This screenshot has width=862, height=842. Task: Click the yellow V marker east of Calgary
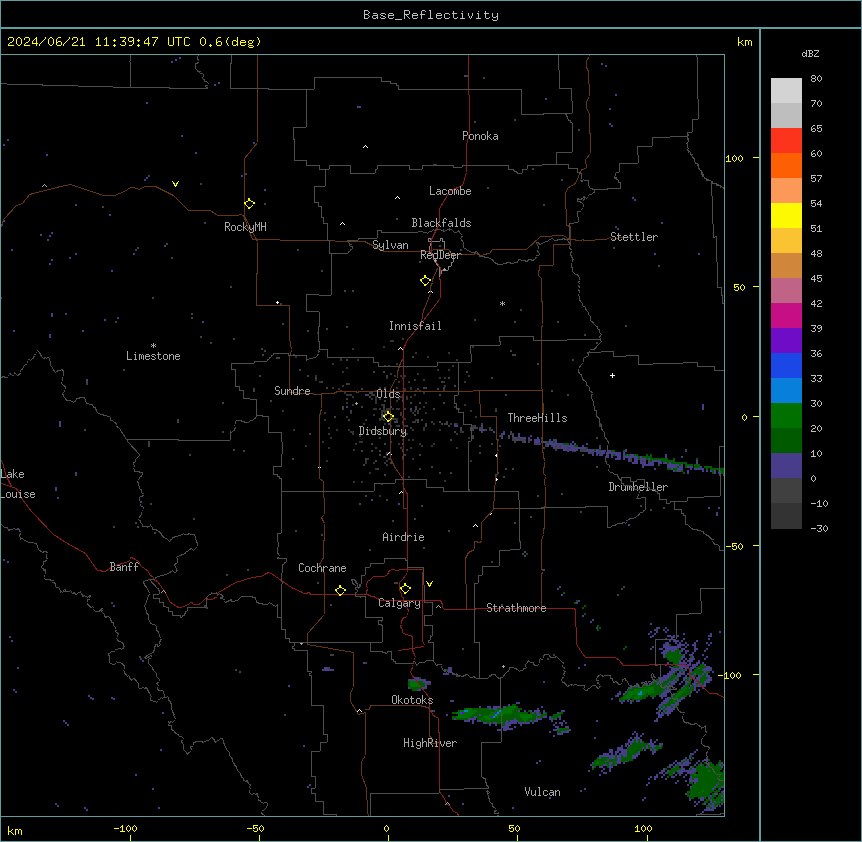coord(429,584)
